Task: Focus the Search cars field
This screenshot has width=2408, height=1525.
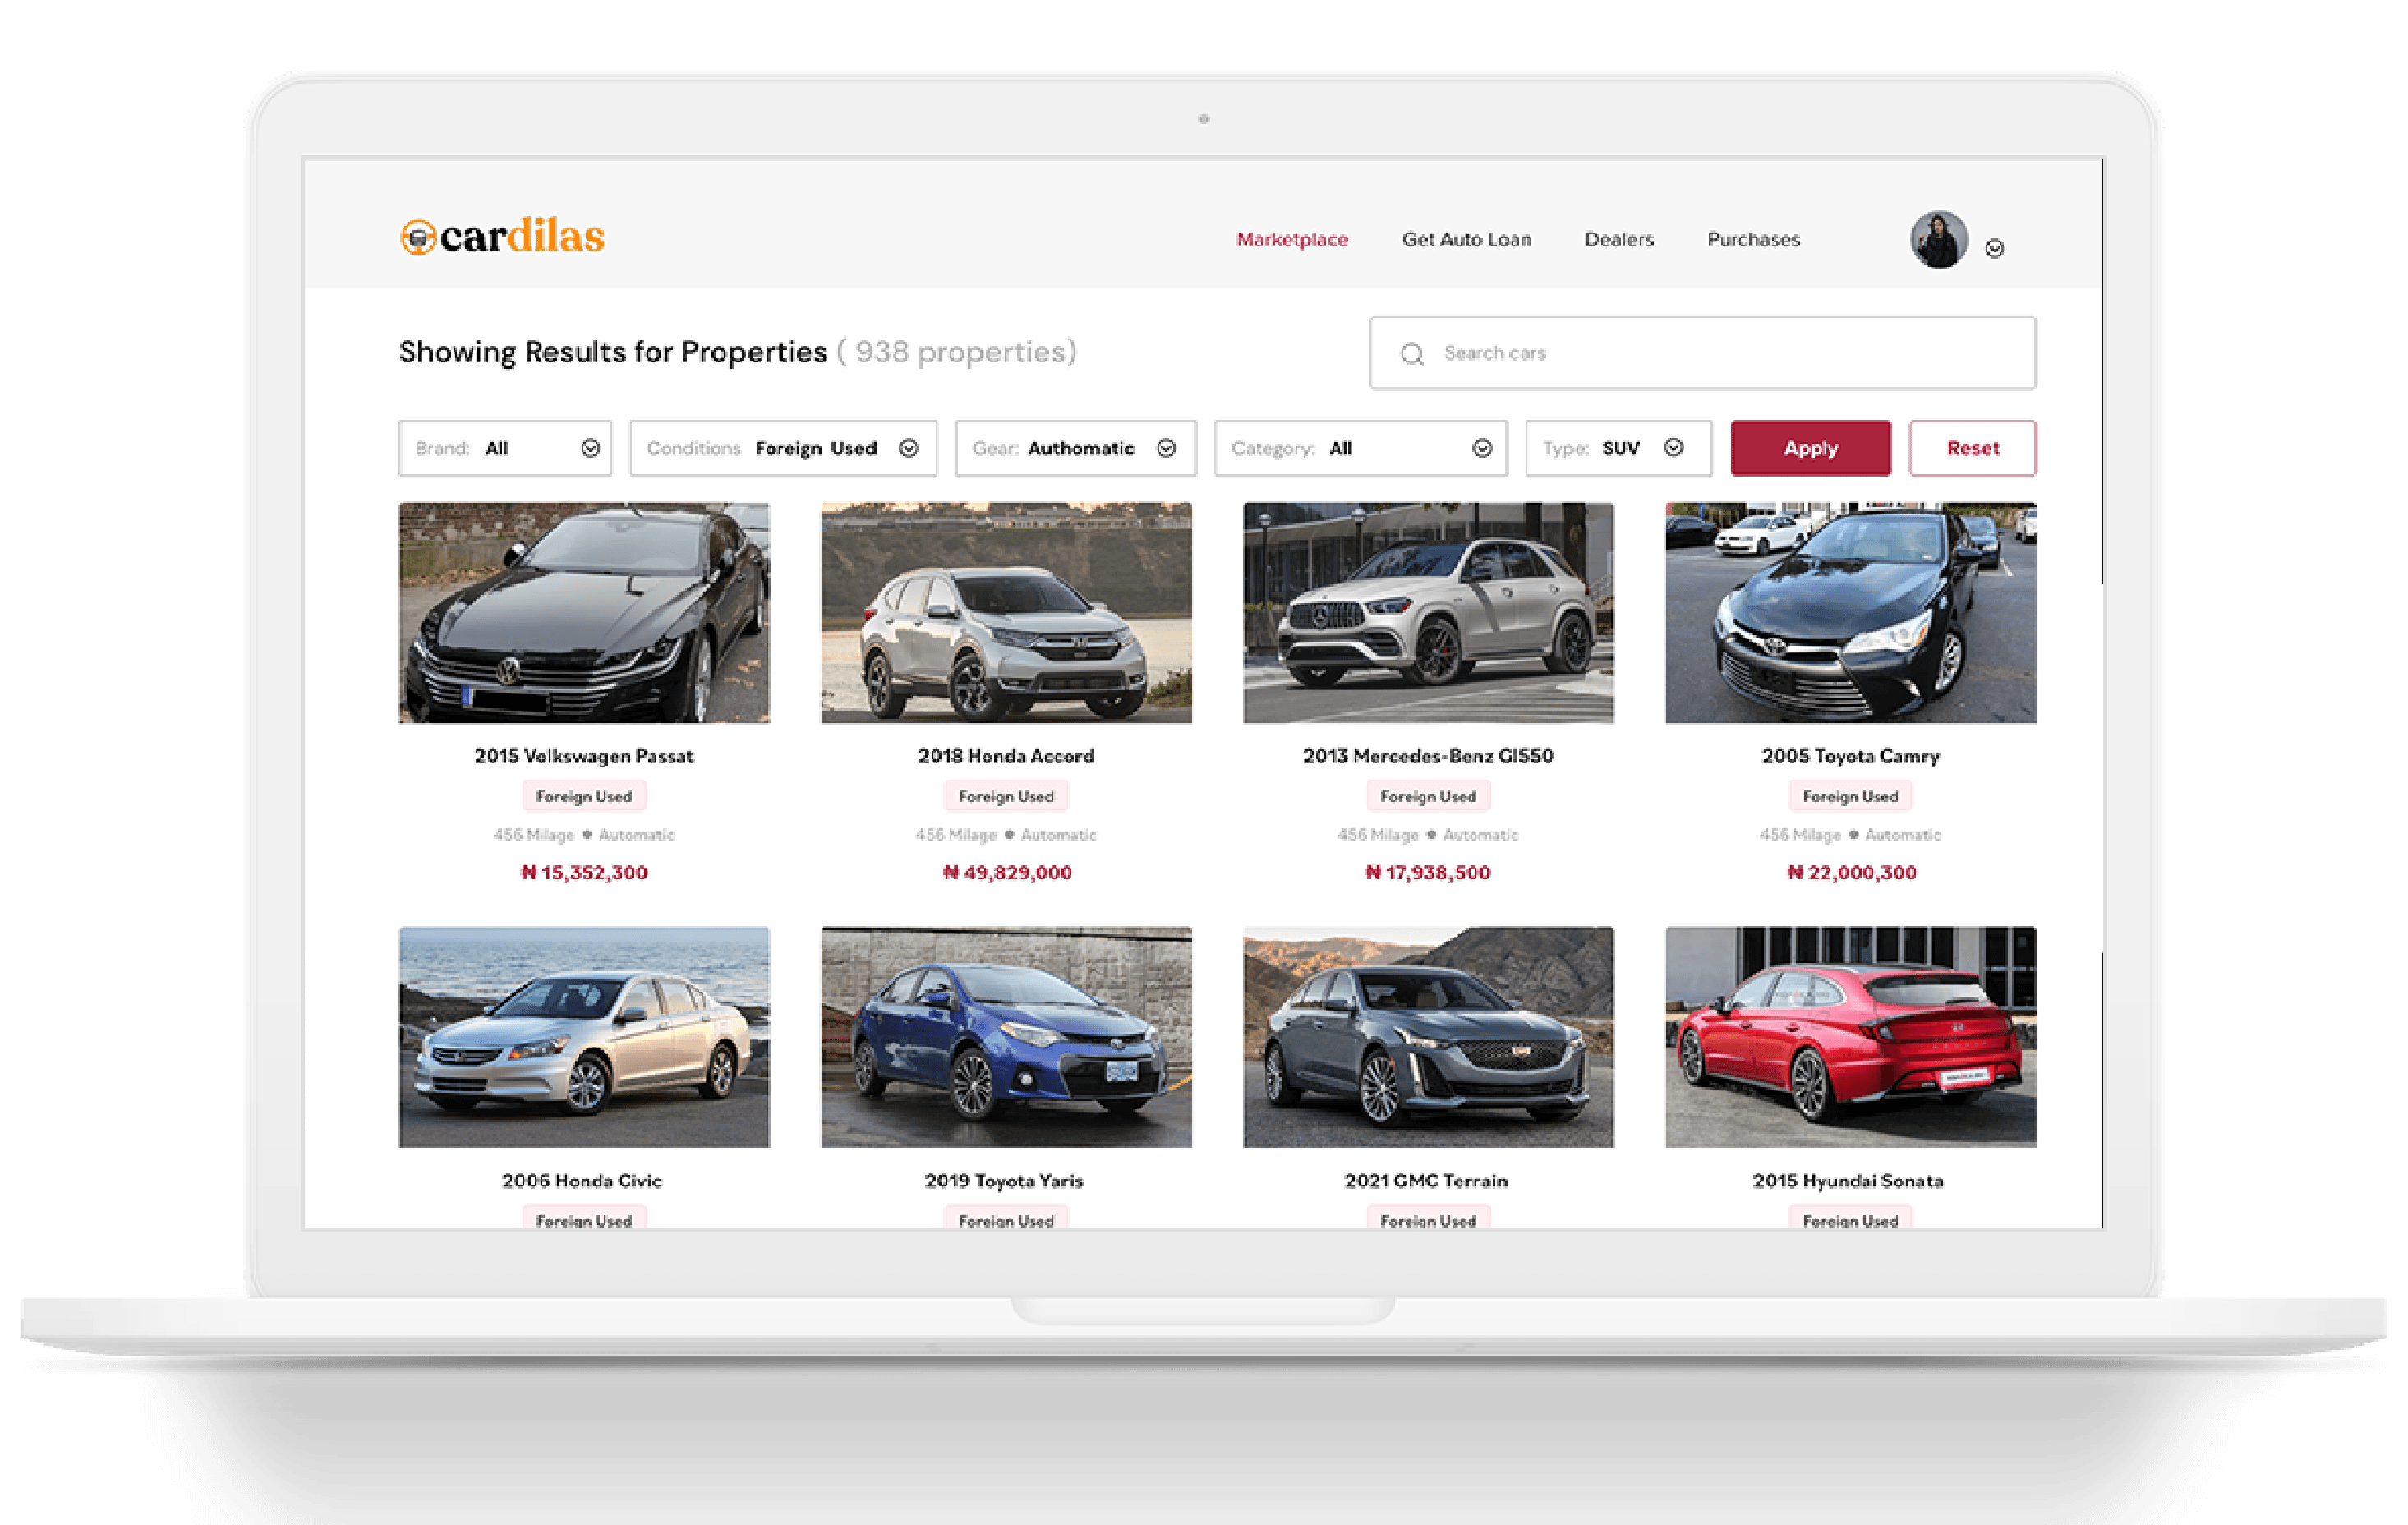Action: (x=1702, y=353)
